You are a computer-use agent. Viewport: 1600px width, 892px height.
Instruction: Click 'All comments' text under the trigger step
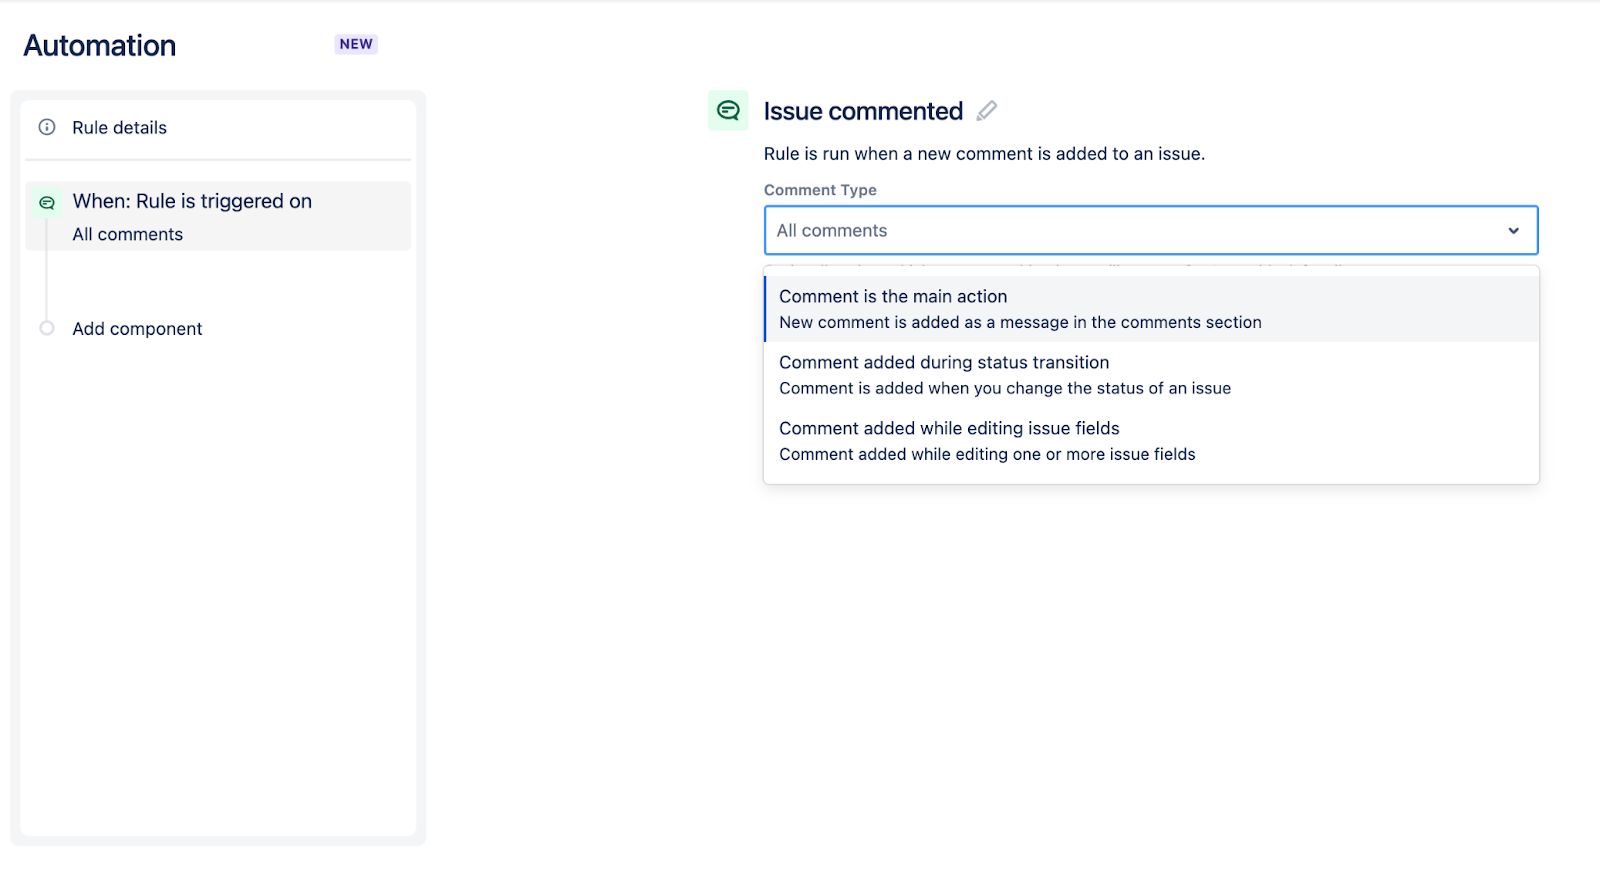pyautogui.click(x=128, y=235)
